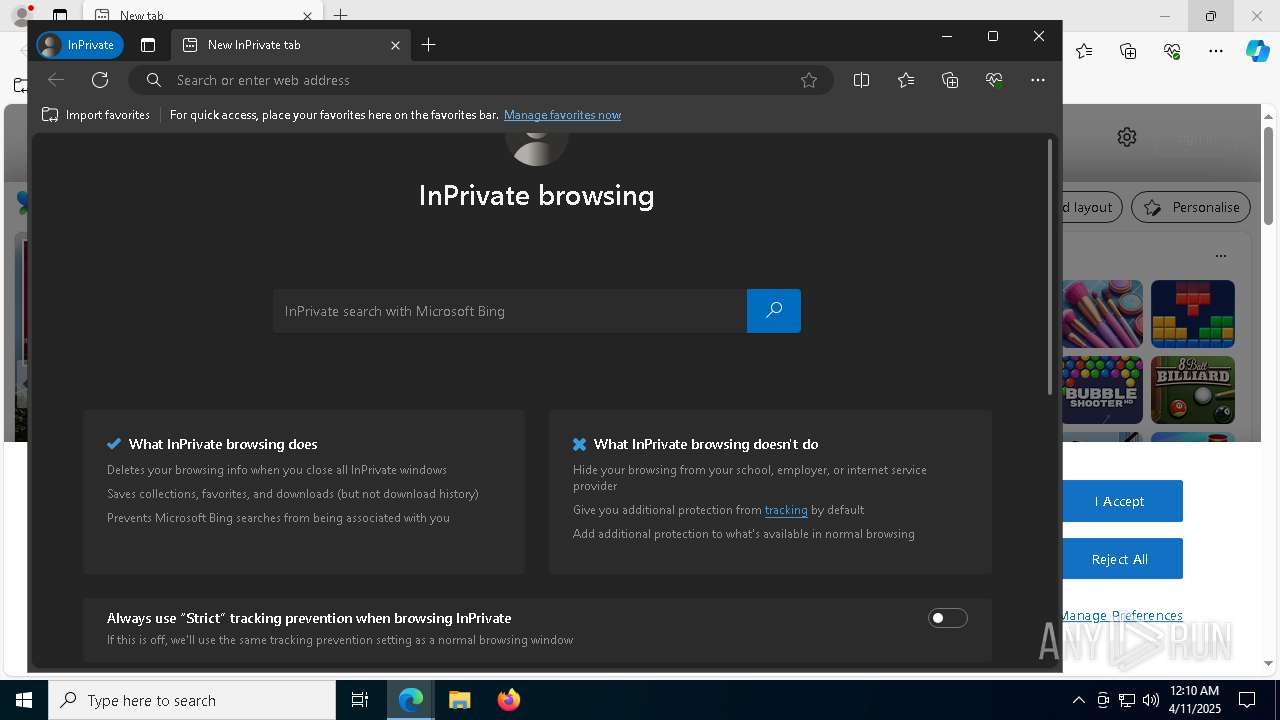The image size is (1280, 720).
Task: Open the clock showing 12:10 AM
Action: [x=1195, y=700]
